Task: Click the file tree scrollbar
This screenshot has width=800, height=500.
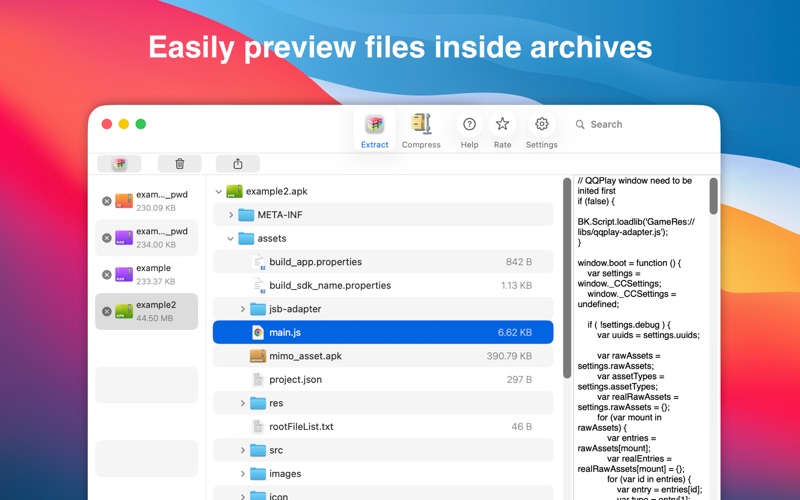Action: pos(567,278)
